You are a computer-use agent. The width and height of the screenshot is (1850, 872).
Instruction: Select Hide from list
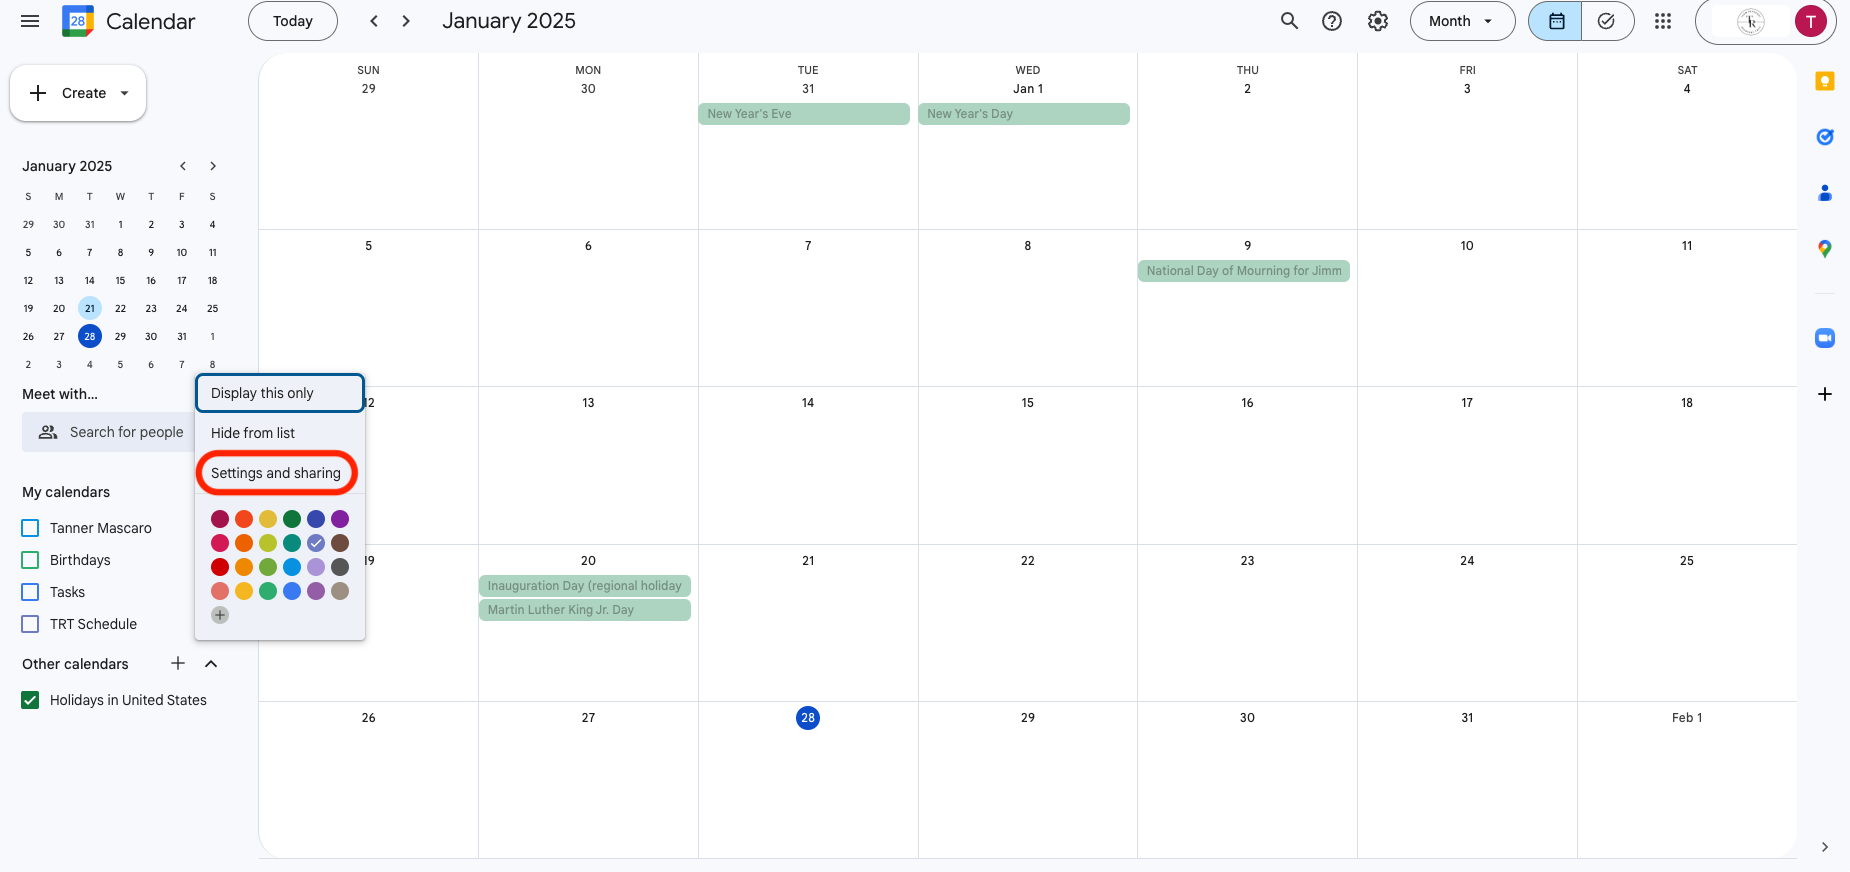[280, 433]
